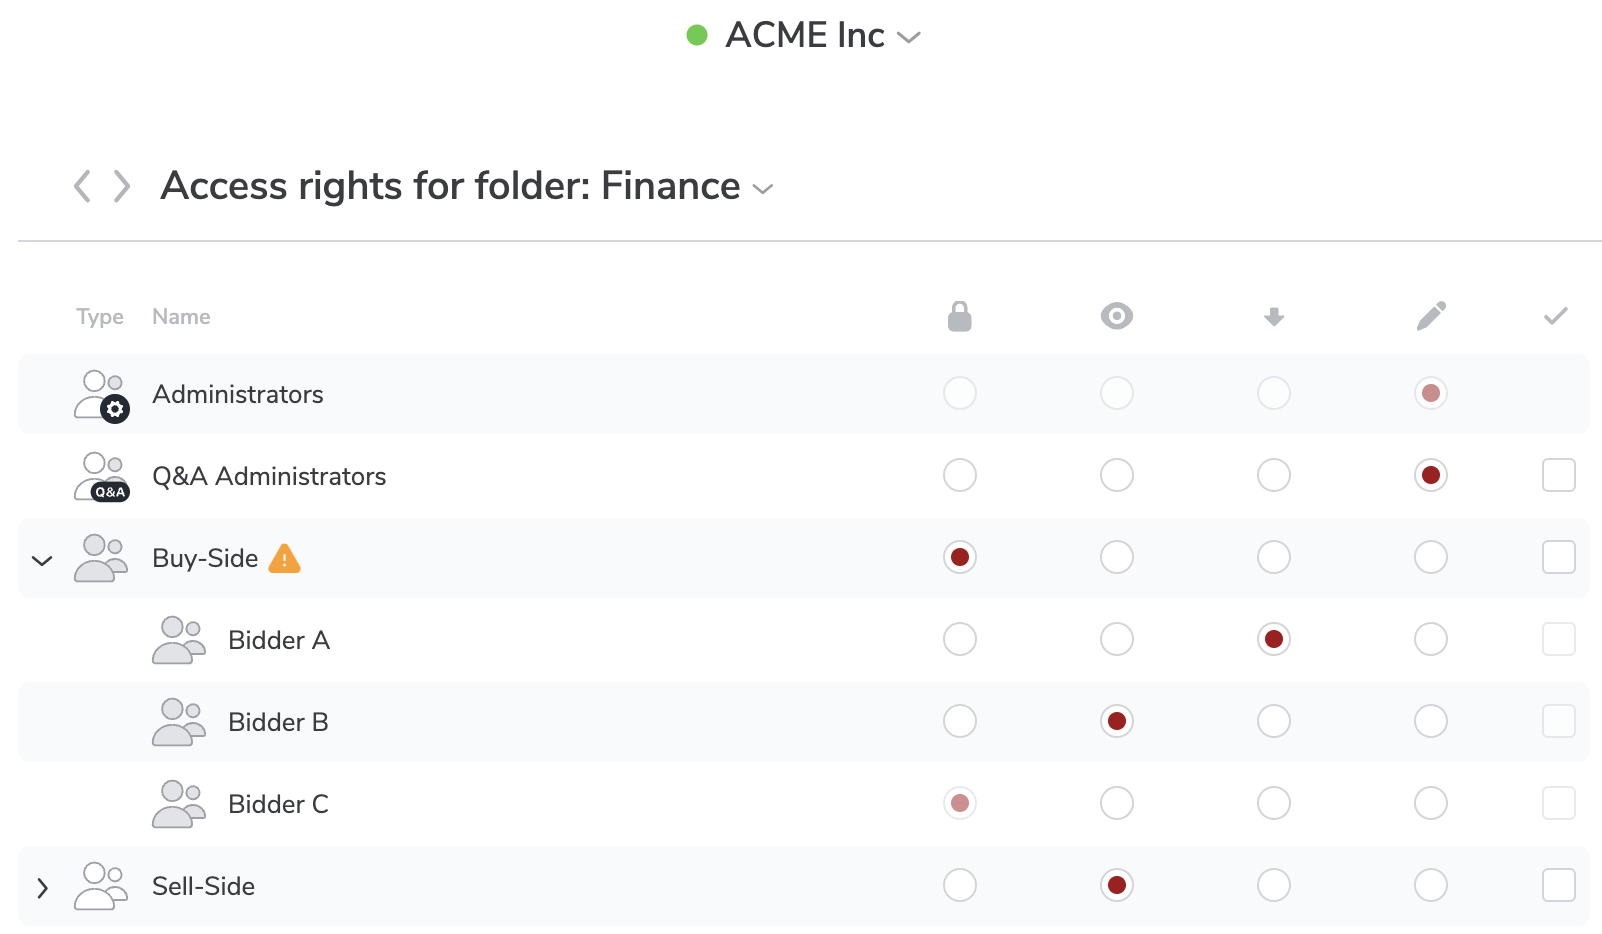Viewport: 1602px width, 934px height.
Task: Click the checkmark column header icon
Action: pos(1555,316)
